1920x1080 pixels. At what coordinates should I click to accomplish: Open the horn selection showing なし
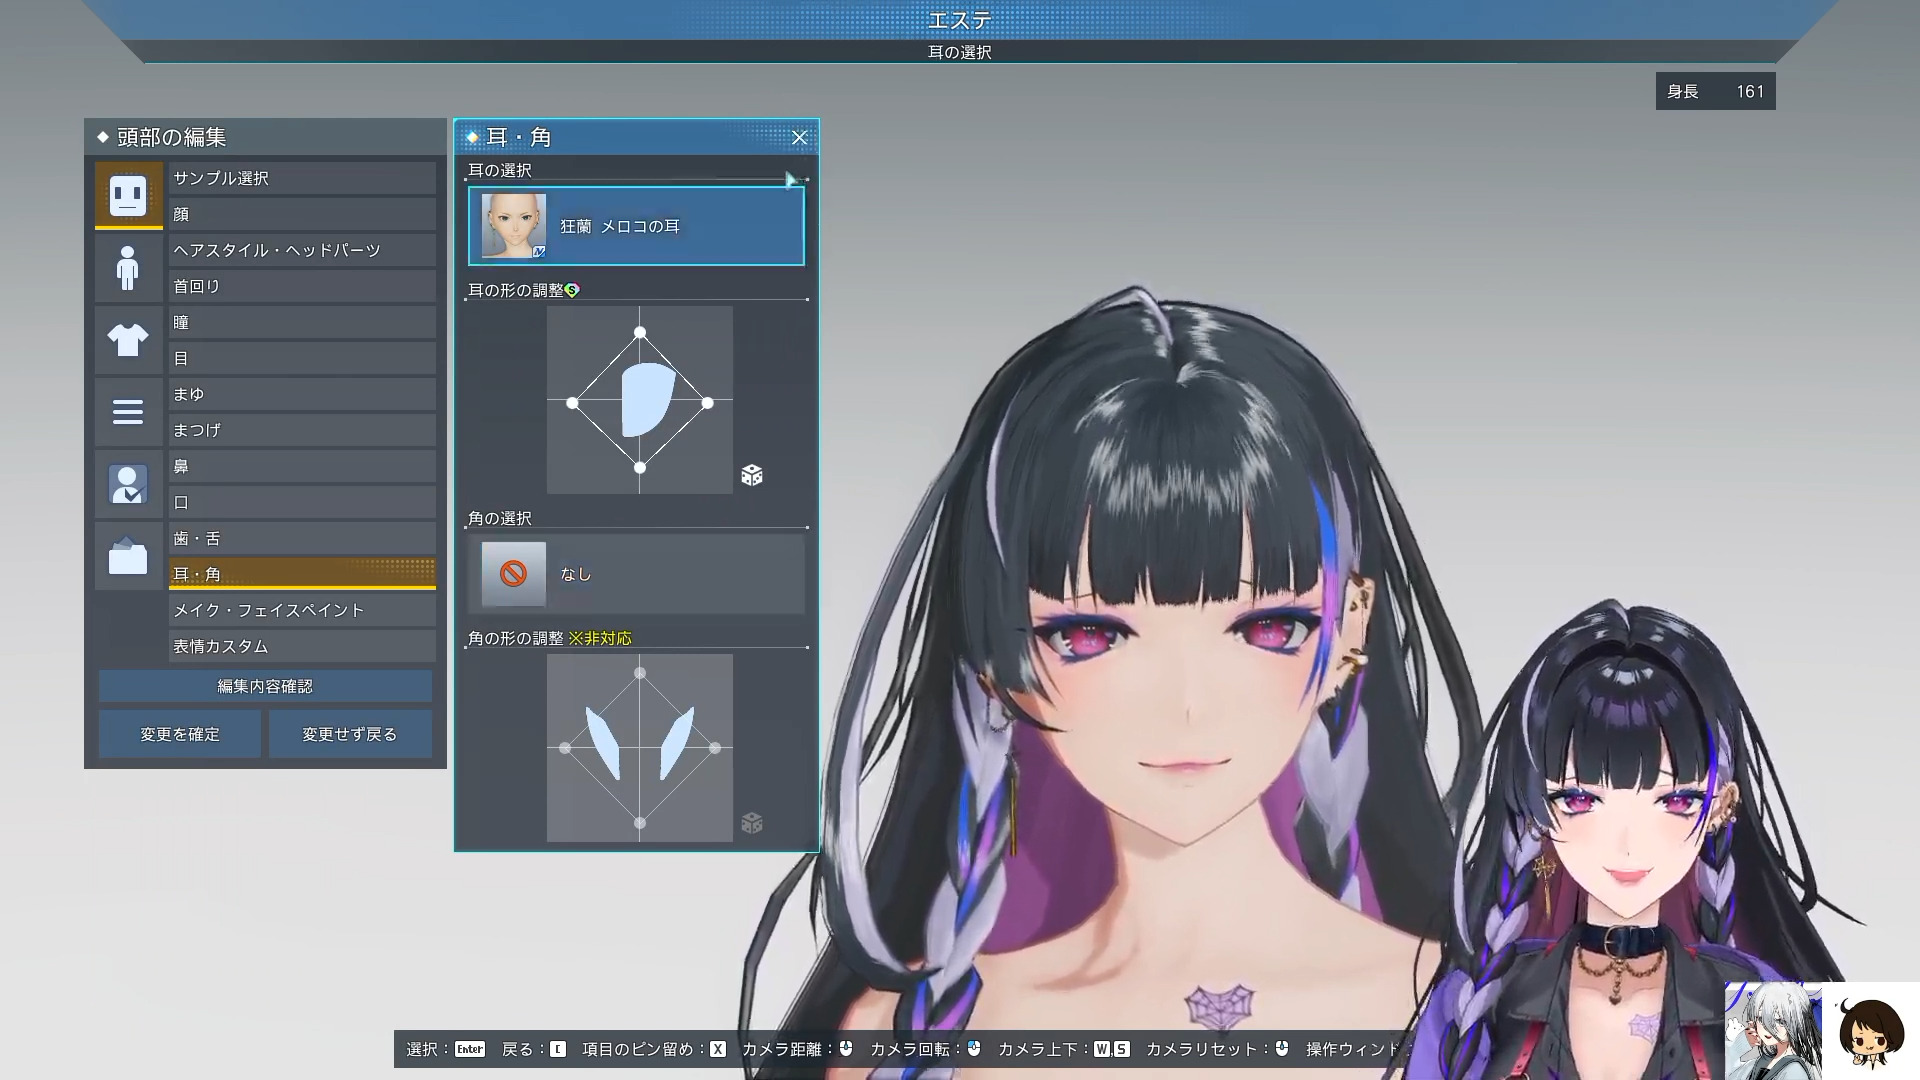(x=636, y=574)
